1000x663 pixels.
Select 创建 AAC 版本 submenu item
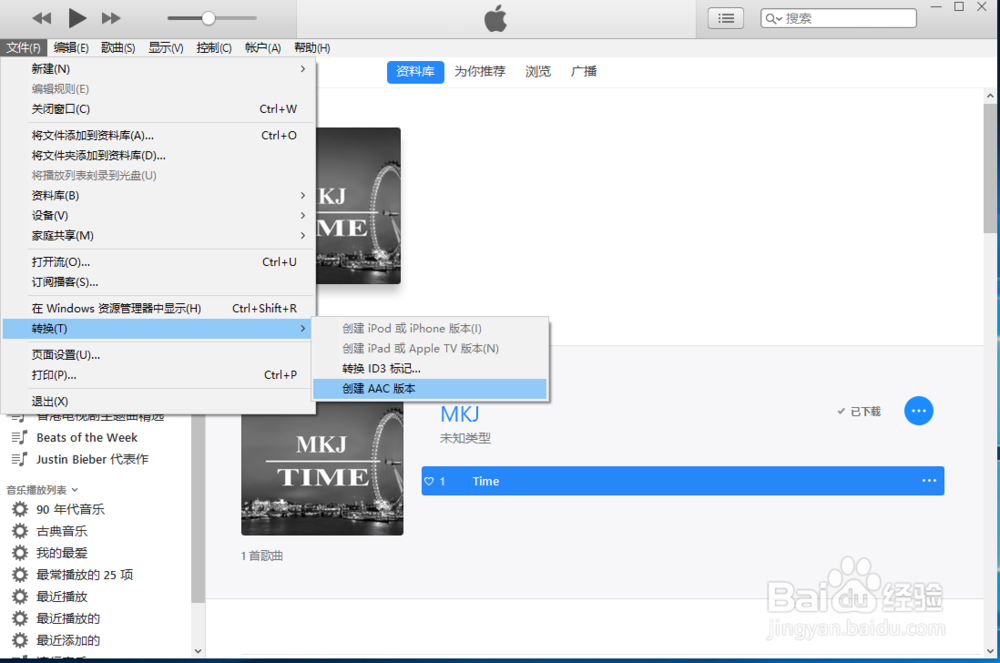tap(430, 389)
